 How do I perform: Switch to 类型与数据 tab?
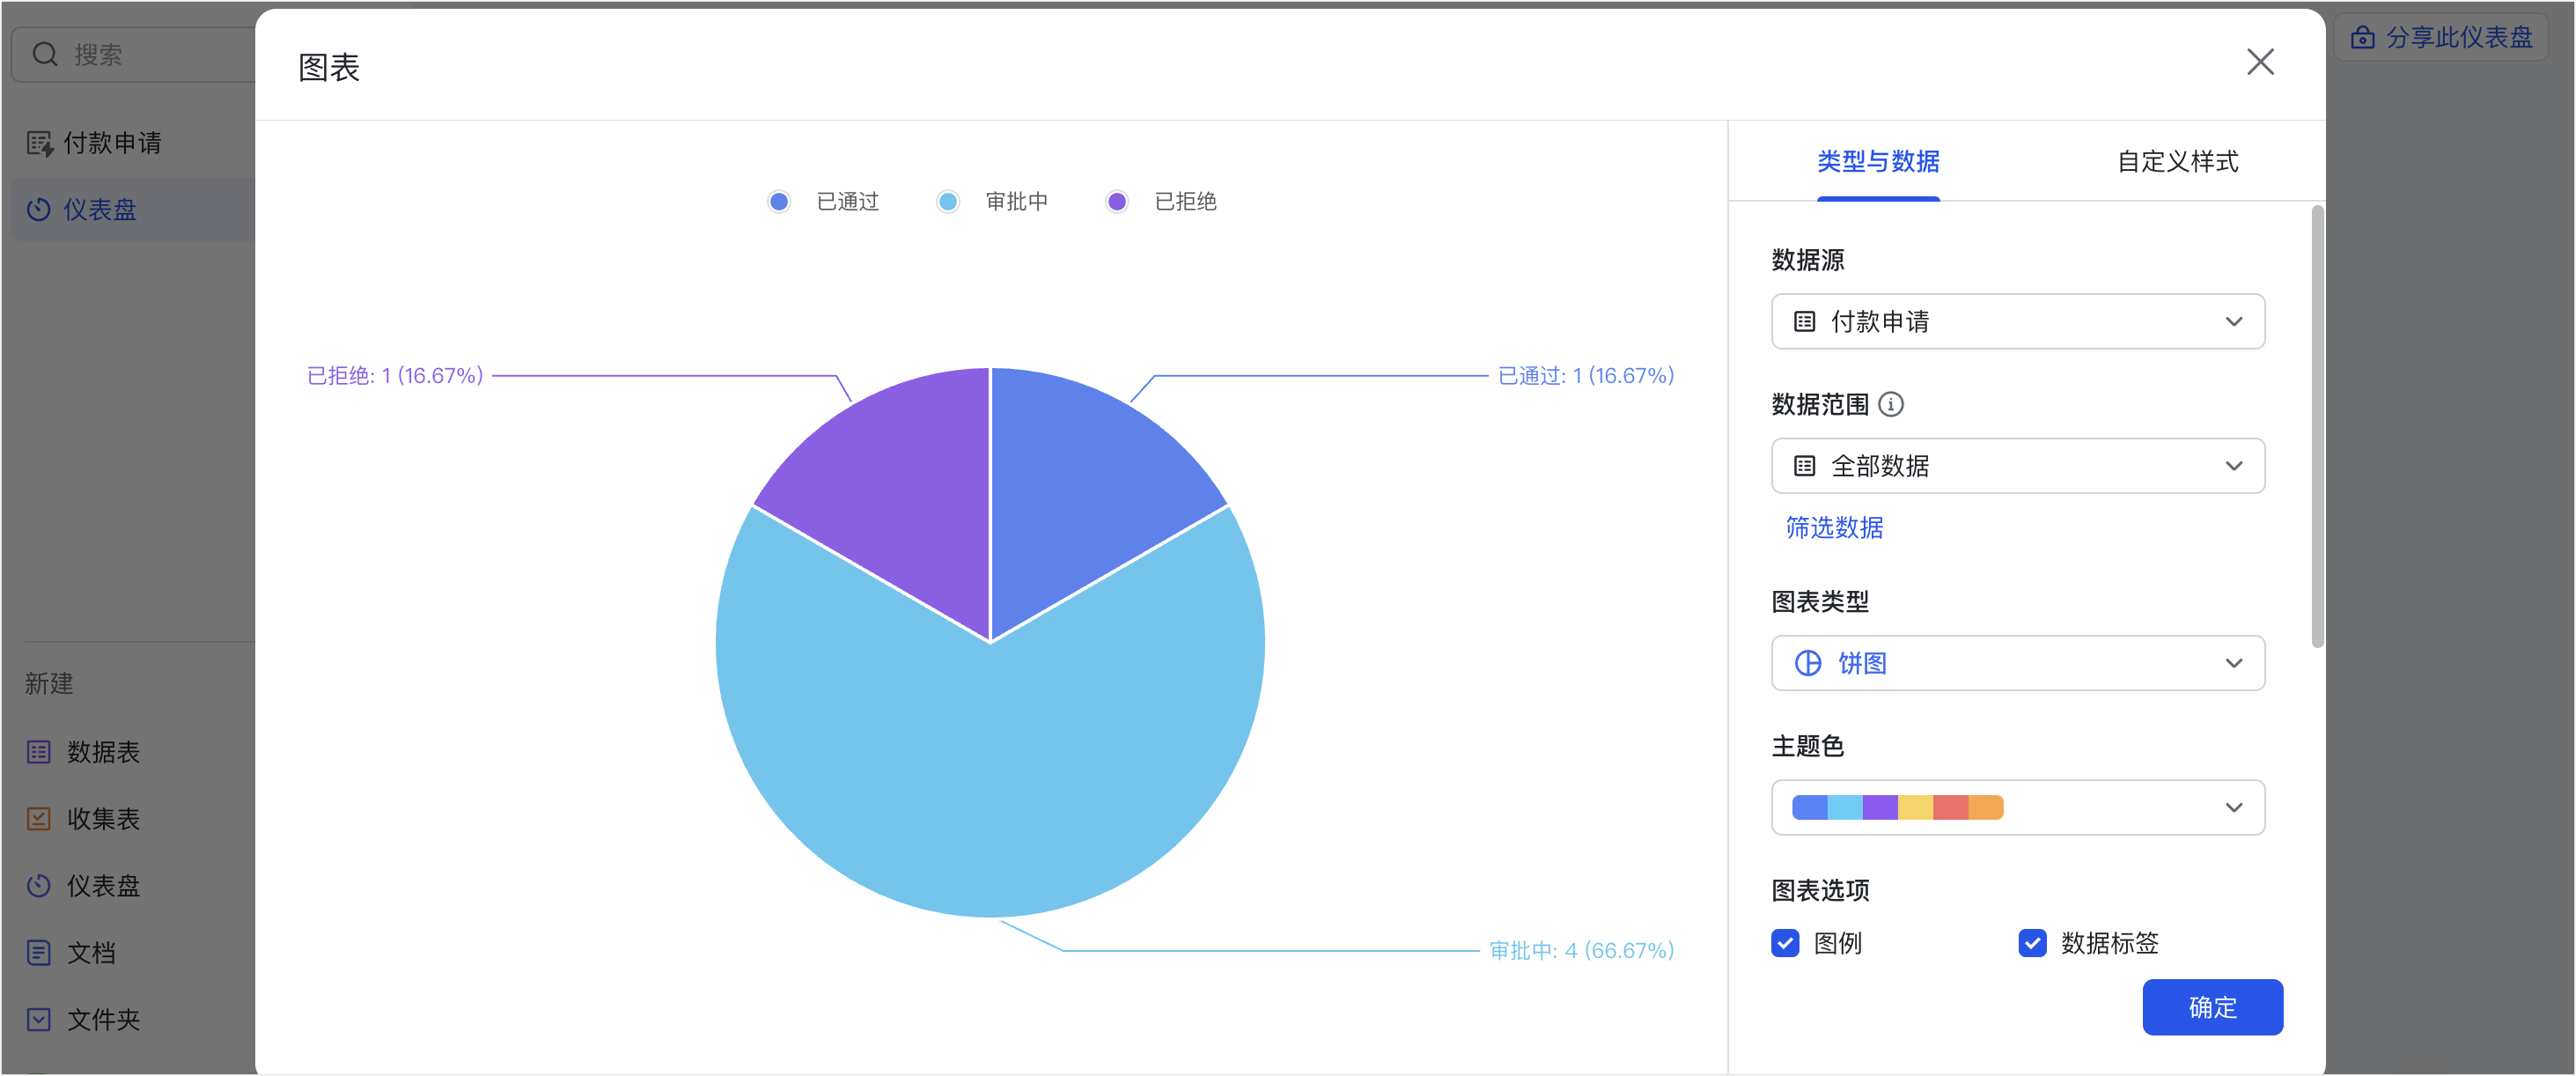[1878, 162]
